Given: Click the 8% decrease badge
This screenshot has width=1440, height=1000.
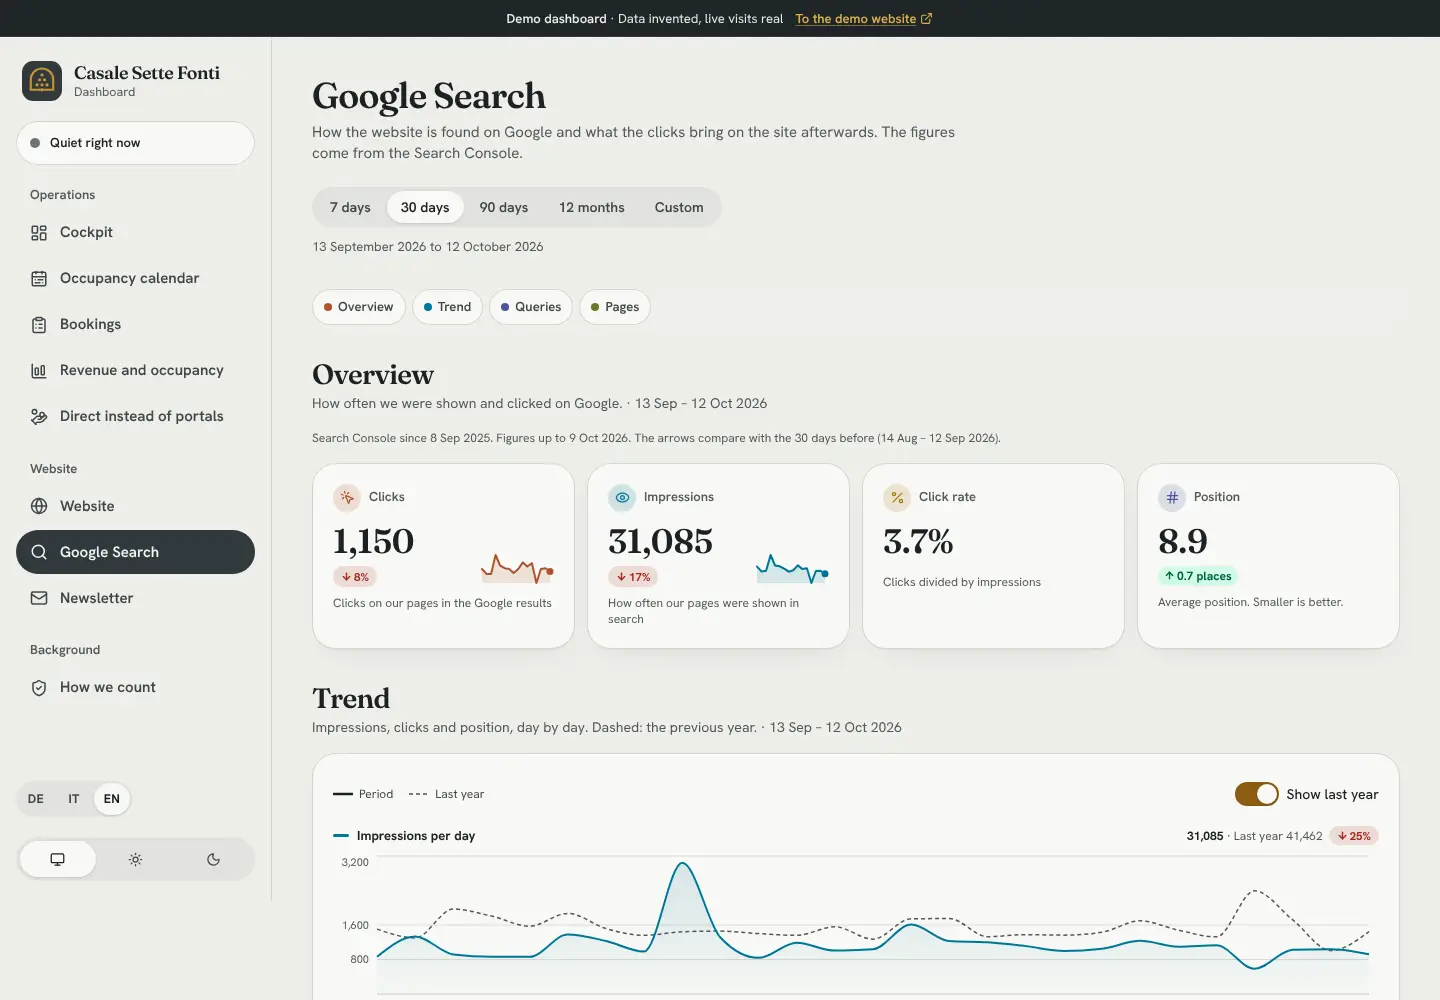Looking at the screenshot, I should point(355,577).
